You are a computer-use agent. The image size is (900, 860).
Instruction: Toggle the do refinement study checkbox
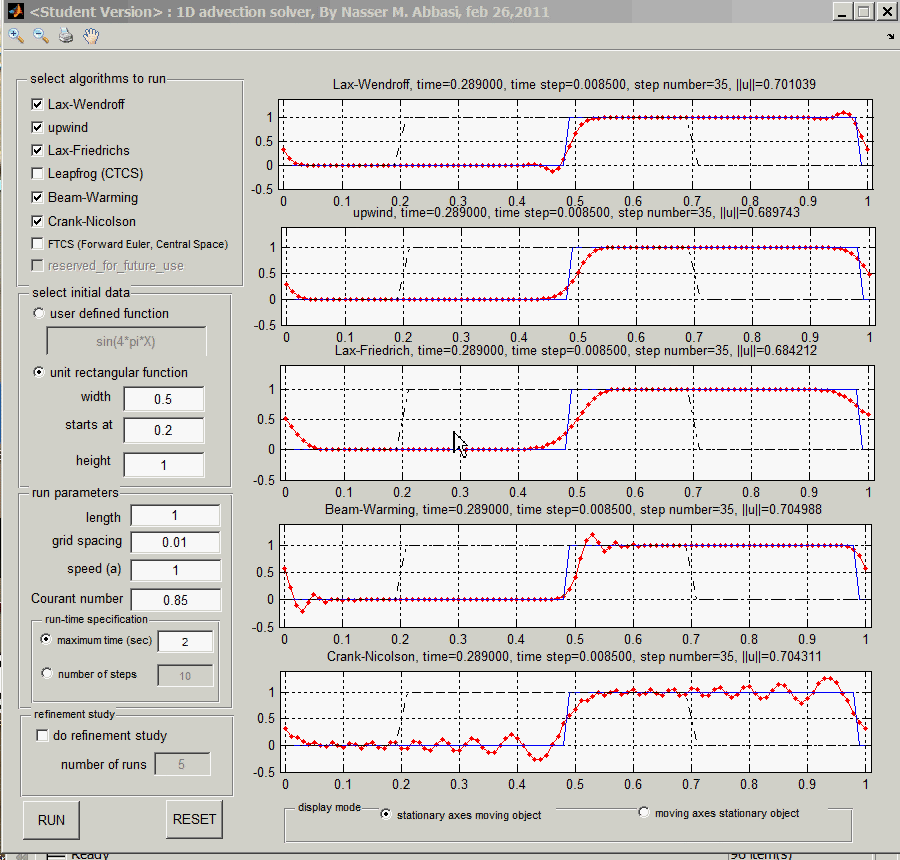(42, 736)
